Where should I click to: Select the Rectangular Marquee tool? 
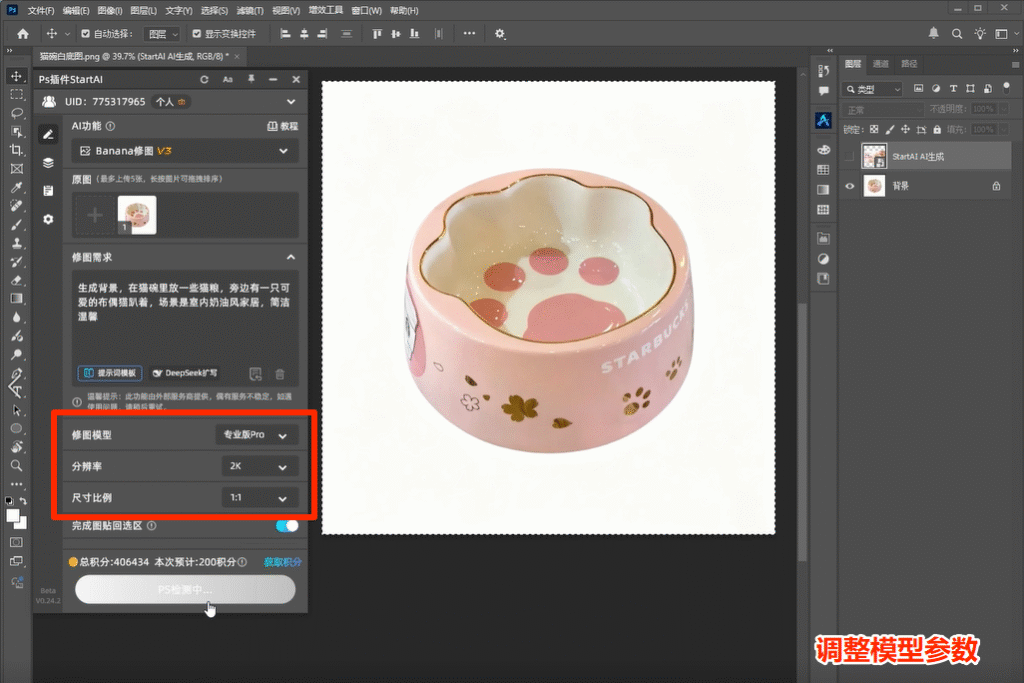pos(16,95)
